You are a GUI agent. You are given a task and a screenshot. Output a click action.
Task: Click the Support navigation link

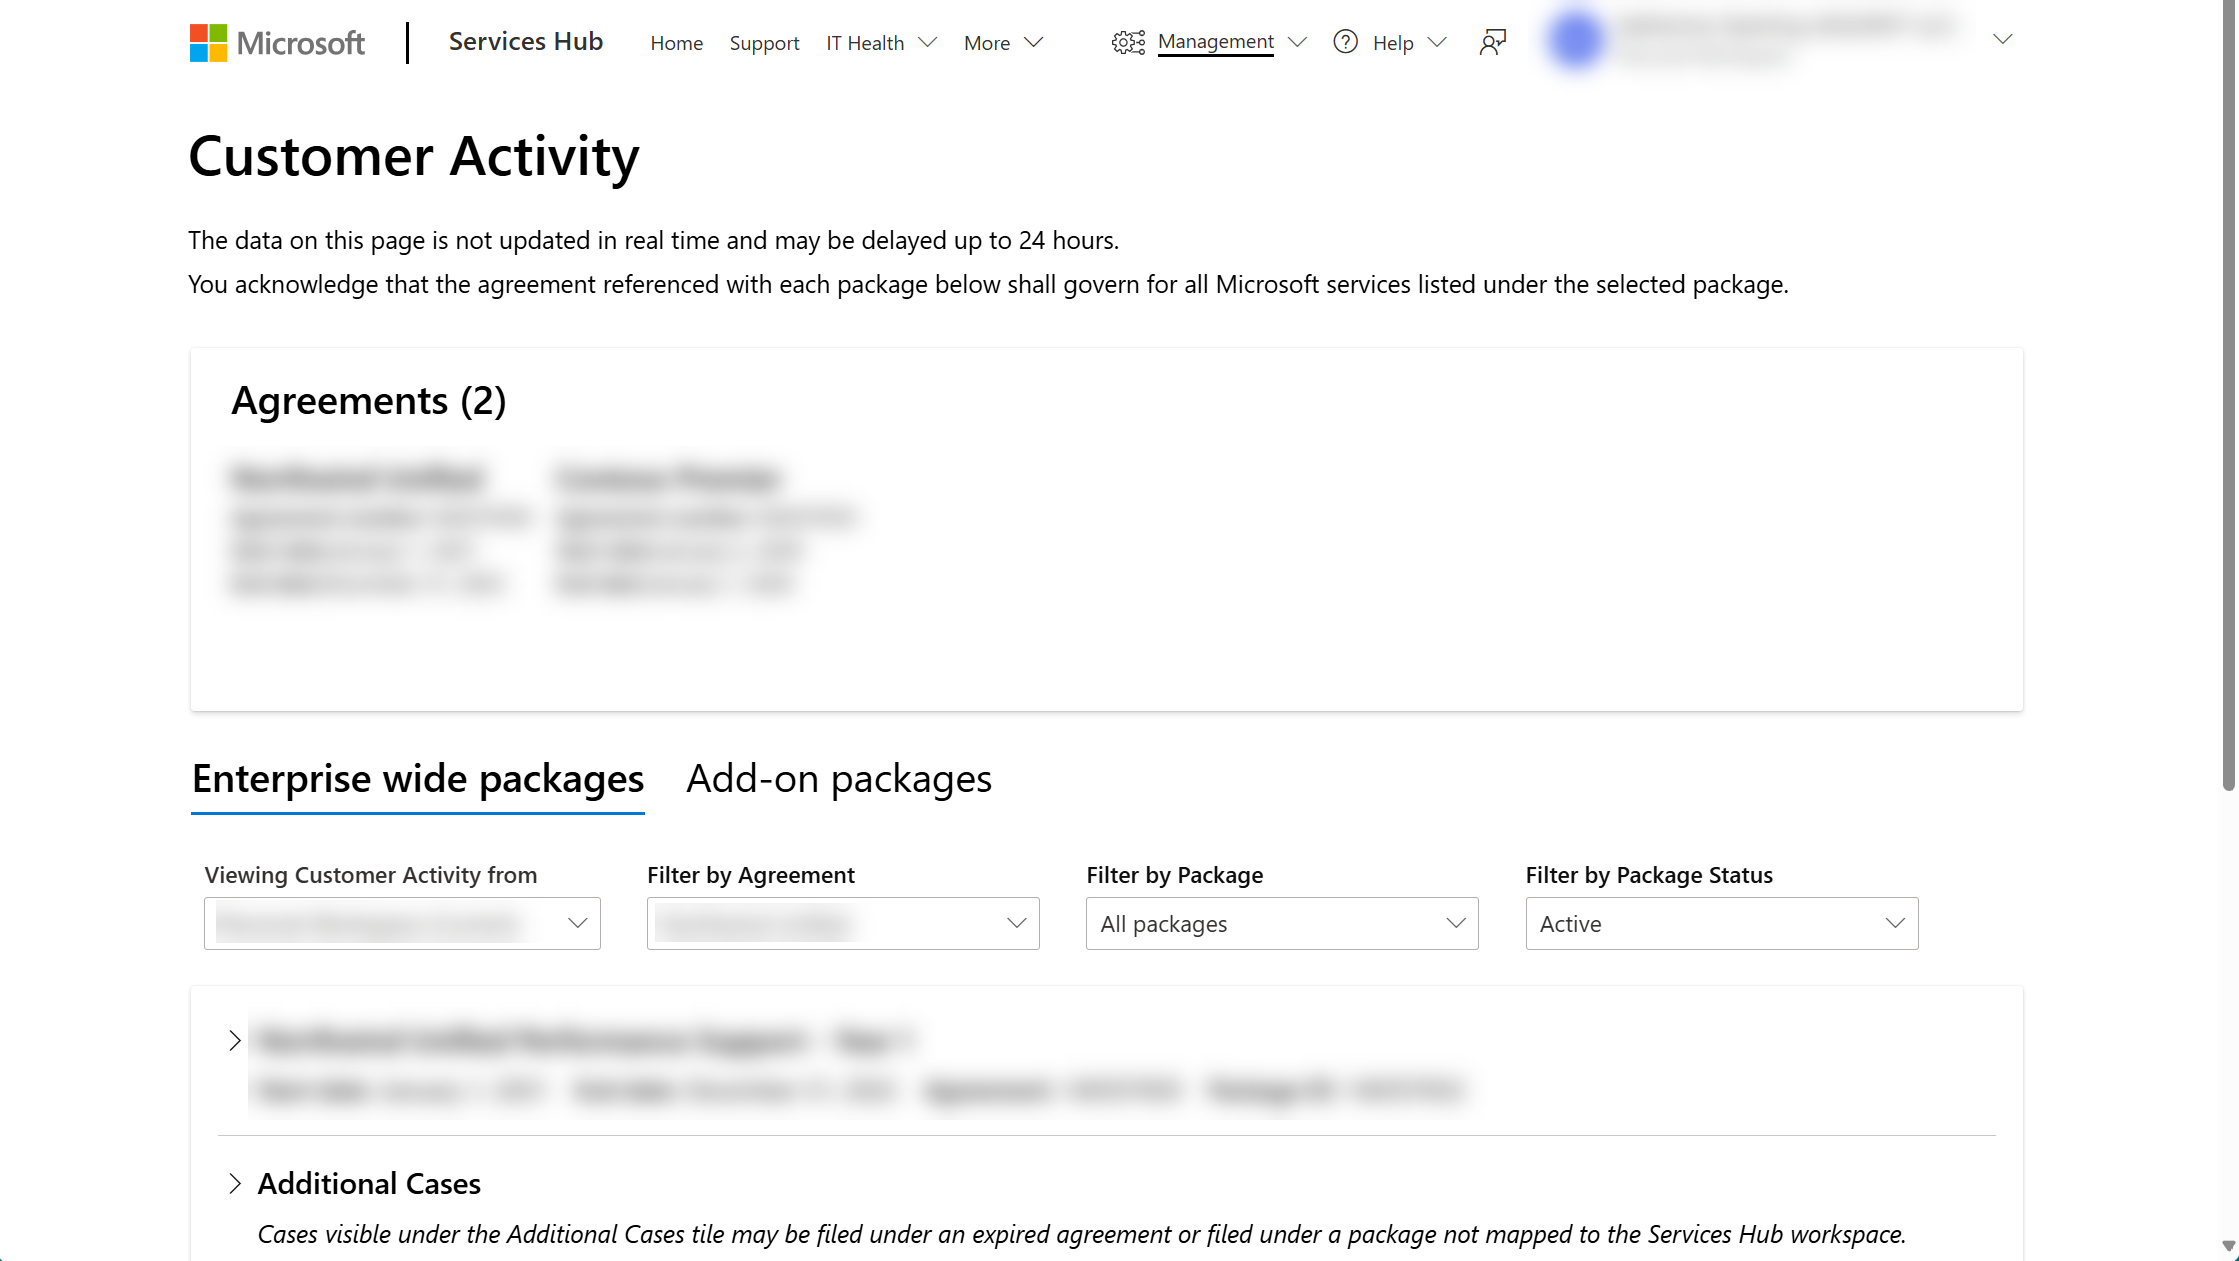point(764,42)
